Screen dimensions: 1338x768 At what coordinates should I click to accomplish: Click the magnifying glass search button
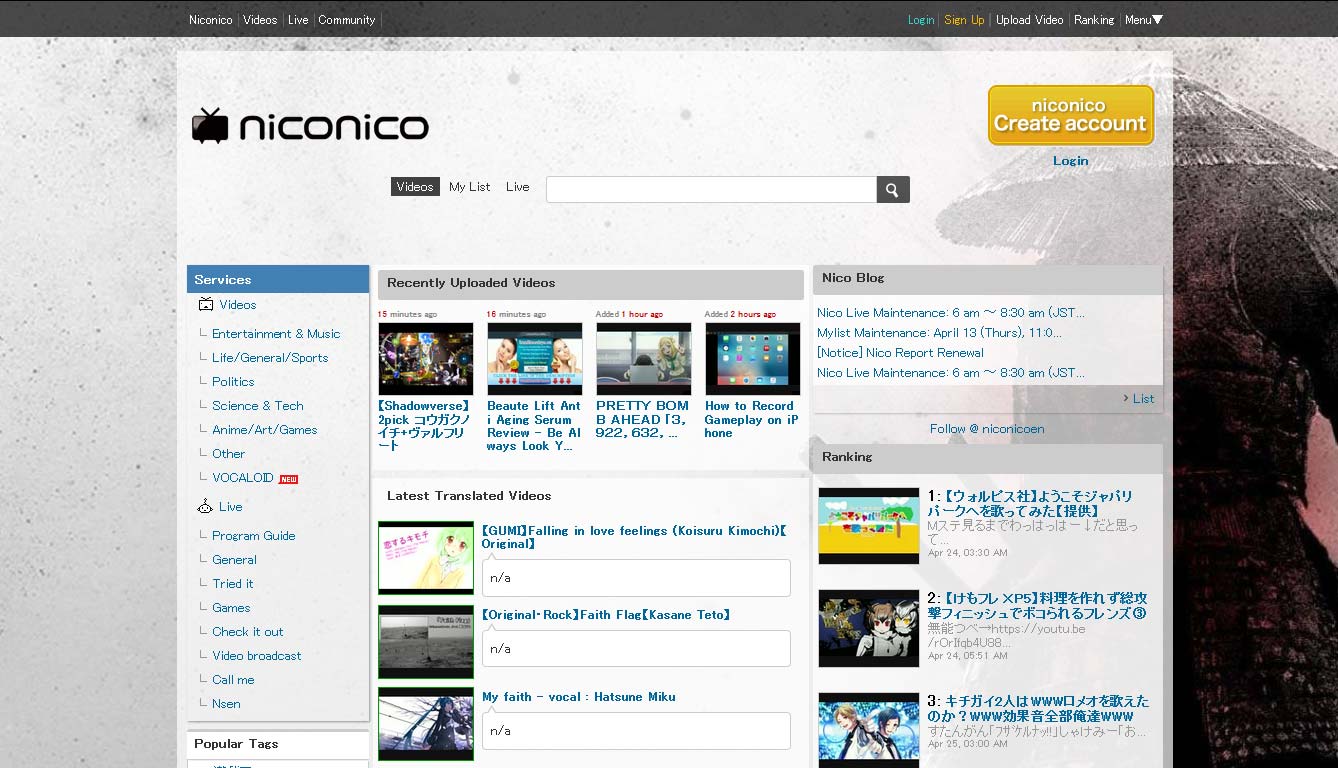[x=893, y=189]
